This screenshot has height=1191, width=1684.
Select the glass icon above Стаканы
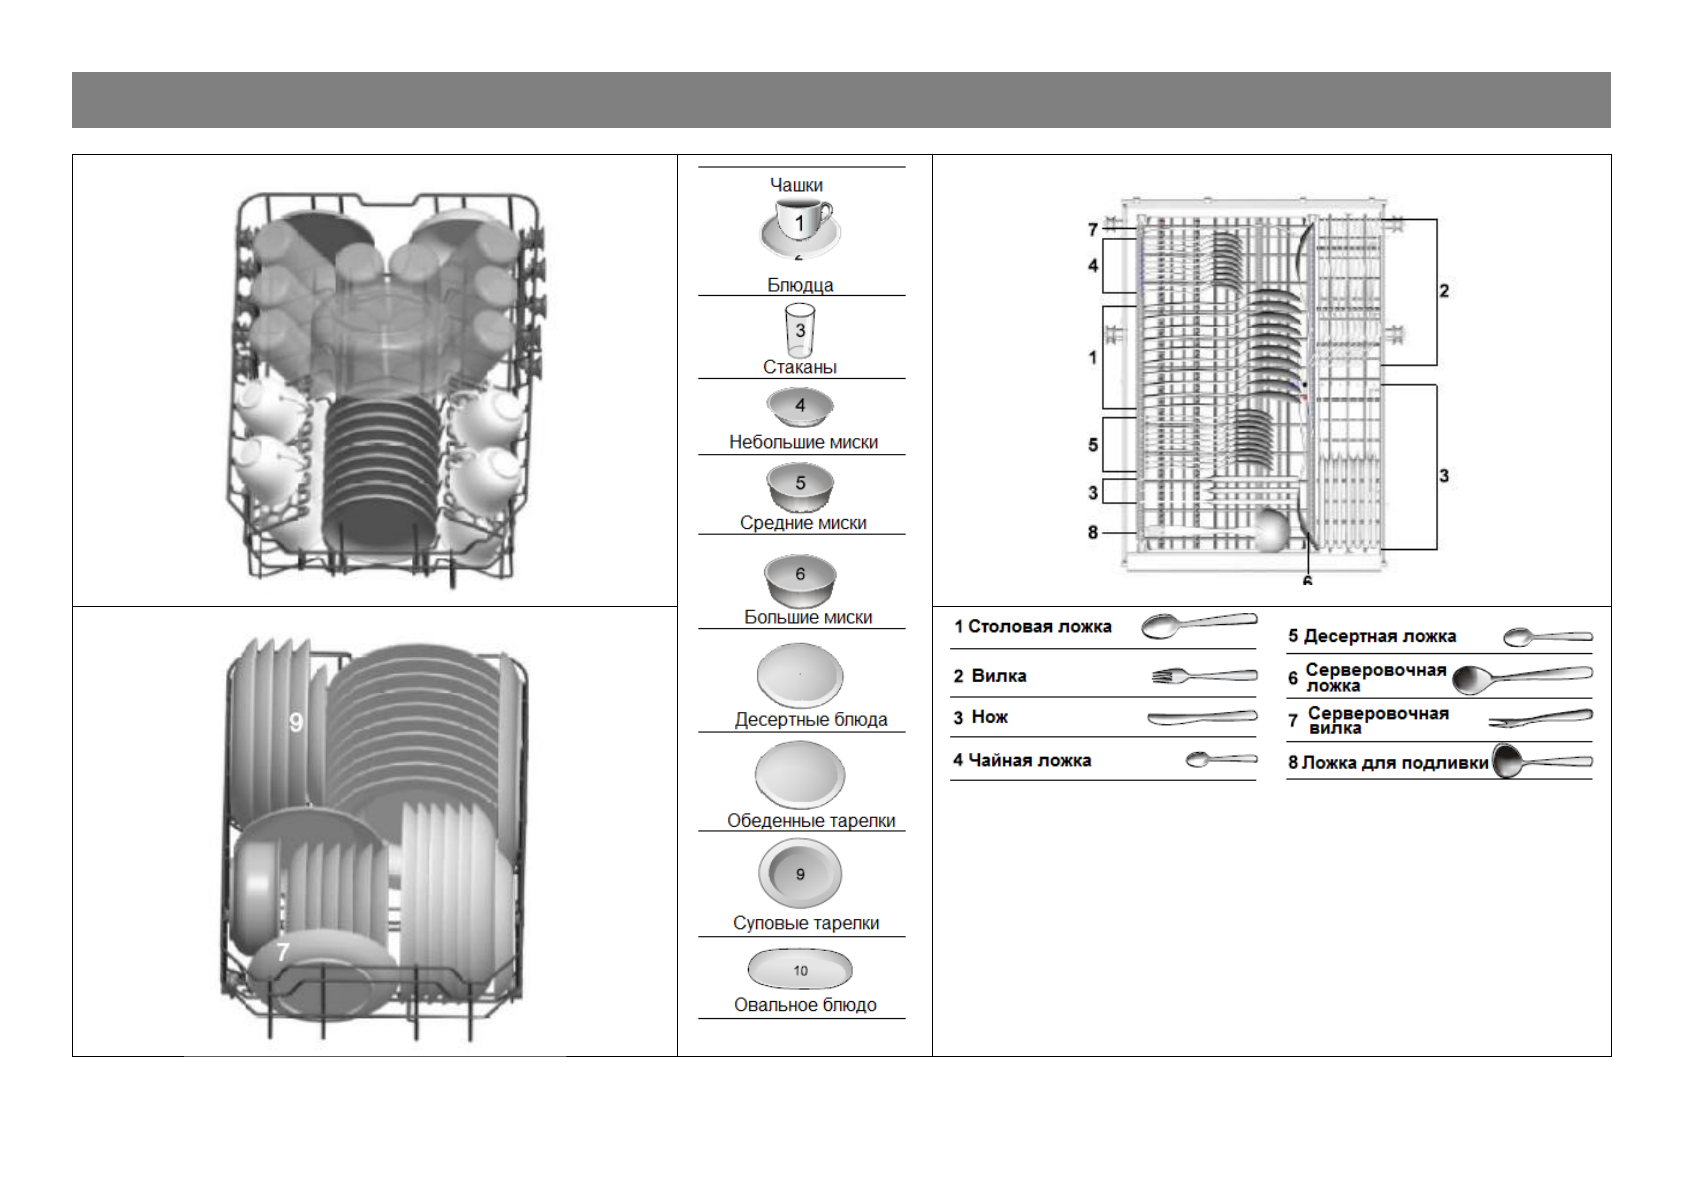[799, 330]
